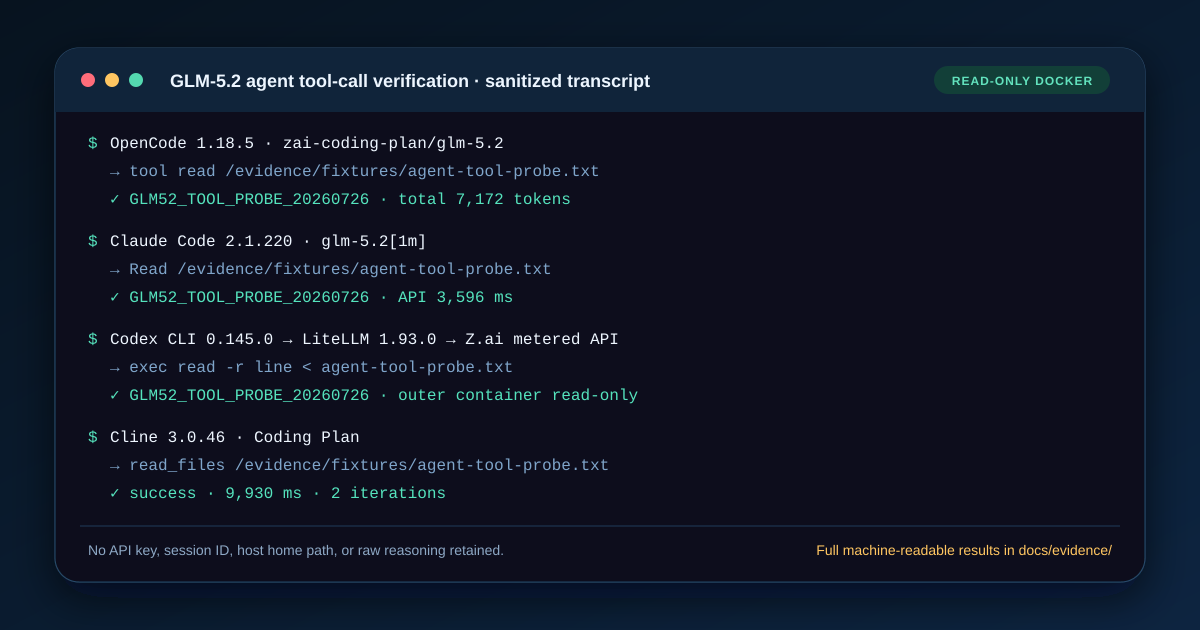1200x630 pixels.
Task: Click the result 'API 3,596 ms'
Action: pos(455,298)
